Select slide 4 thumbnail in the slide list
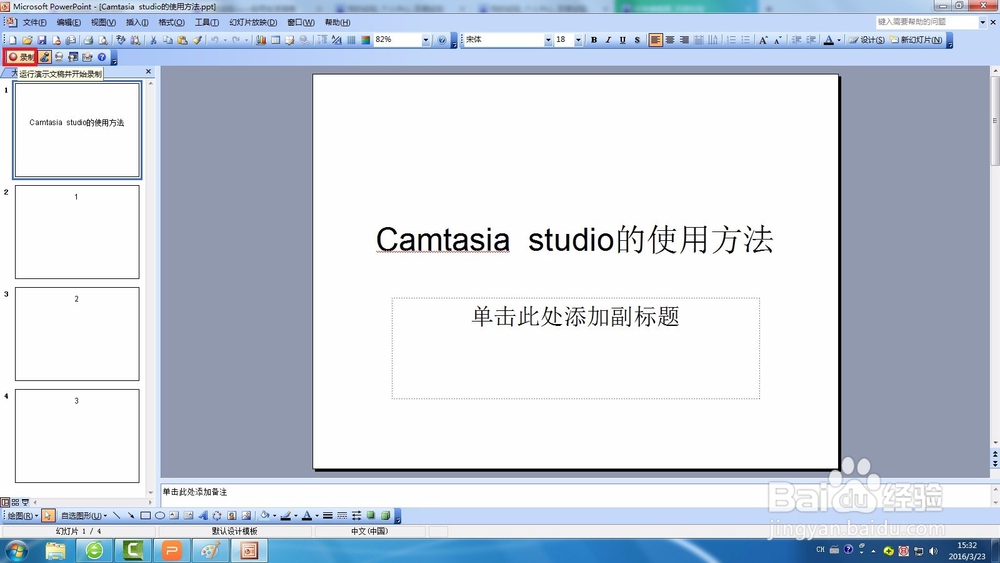The height and width of the screenshot is (563, 1000). pos(77,436)
